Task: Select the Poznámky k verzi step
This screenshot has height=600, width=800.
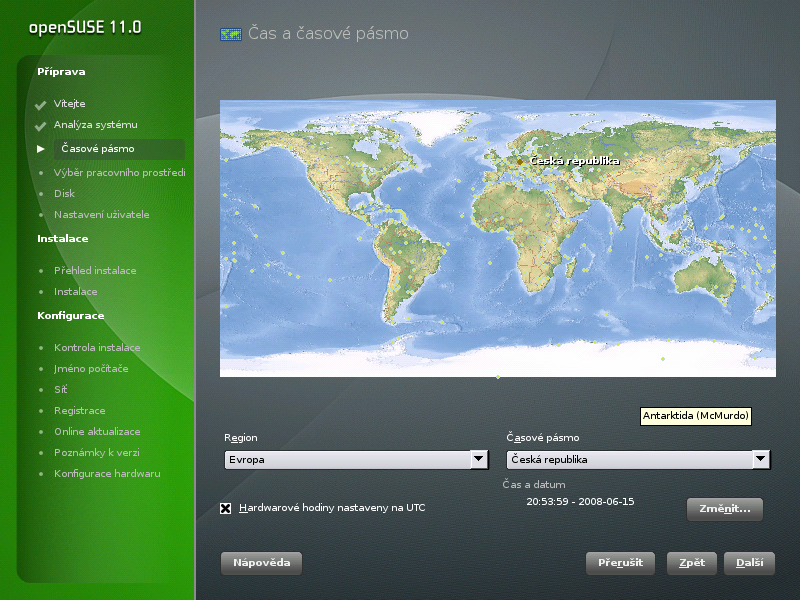Action: point(96,453)
